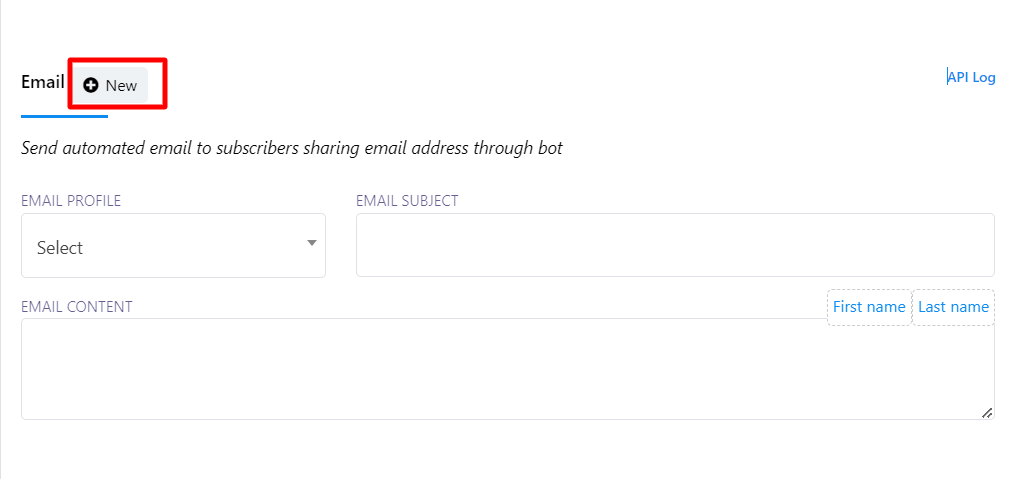Image resolution: width=1016 pixels, height=479 pixels.
Task: Open the API Log link
Action: pos(973,77)
